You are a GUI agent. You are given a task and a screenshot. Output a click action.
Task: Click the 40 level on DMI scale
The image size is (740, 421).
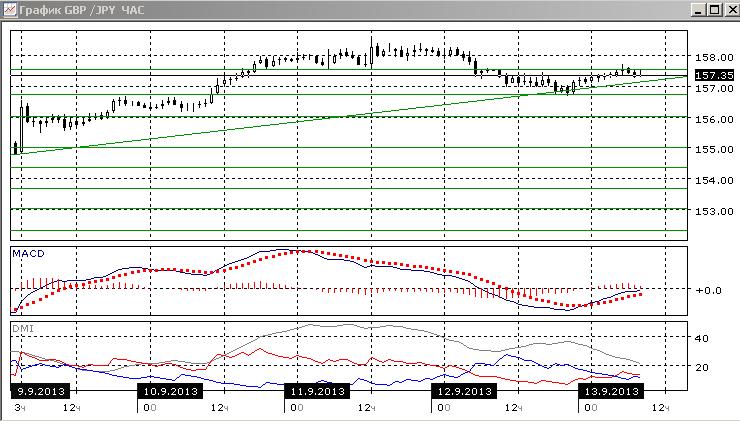point(701,338)
